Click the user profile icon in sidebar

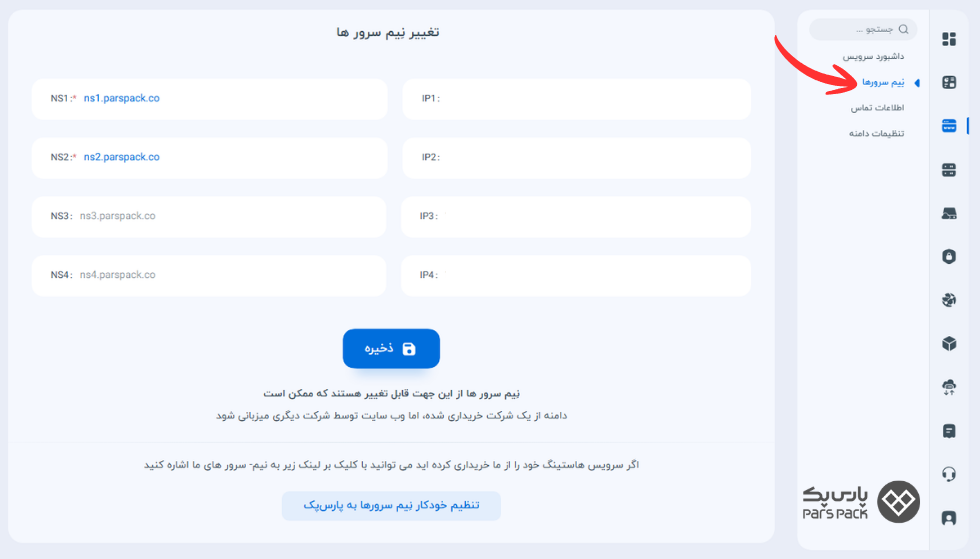(x=949, y=518)
